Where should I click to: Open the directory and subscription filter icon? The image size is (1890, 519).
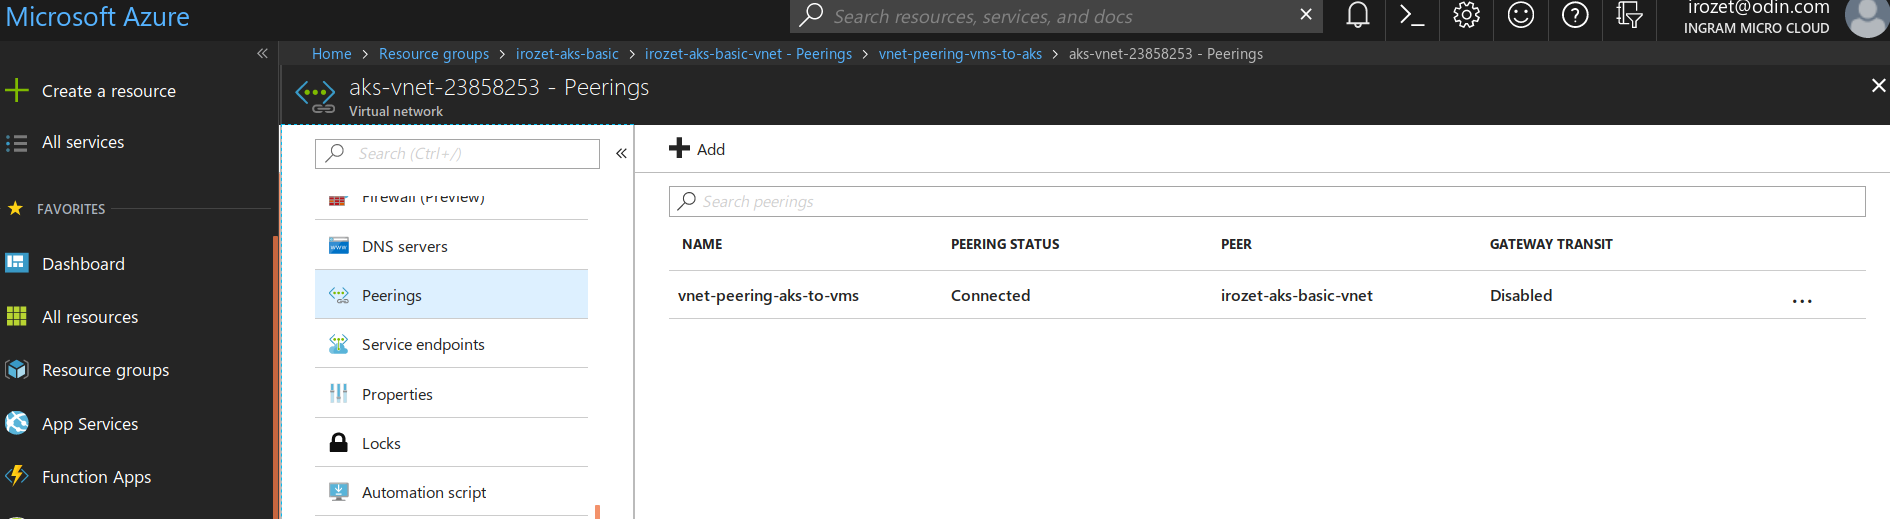click(1629, 15)
